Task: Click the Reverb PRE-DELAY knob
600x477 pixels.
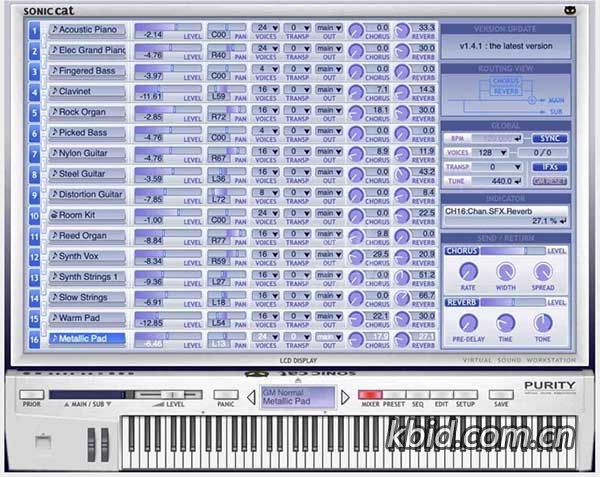Action: click(468, 323)
